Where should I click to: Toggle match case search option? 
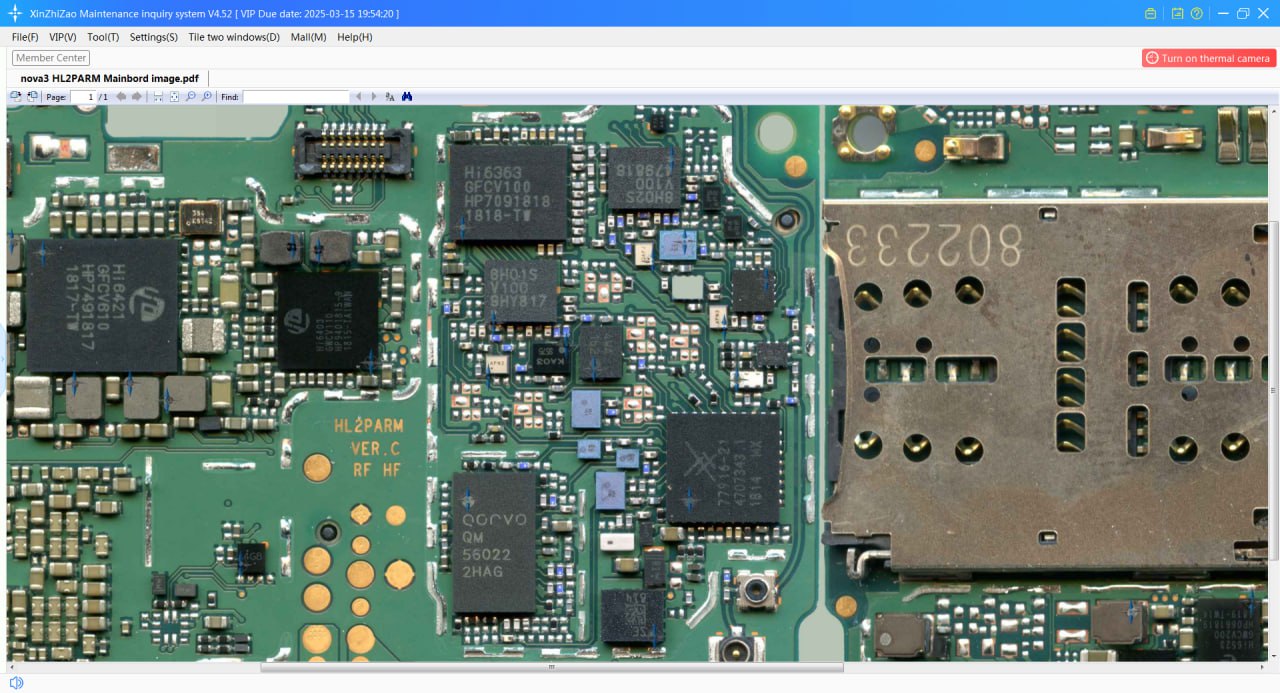[391, 97]
